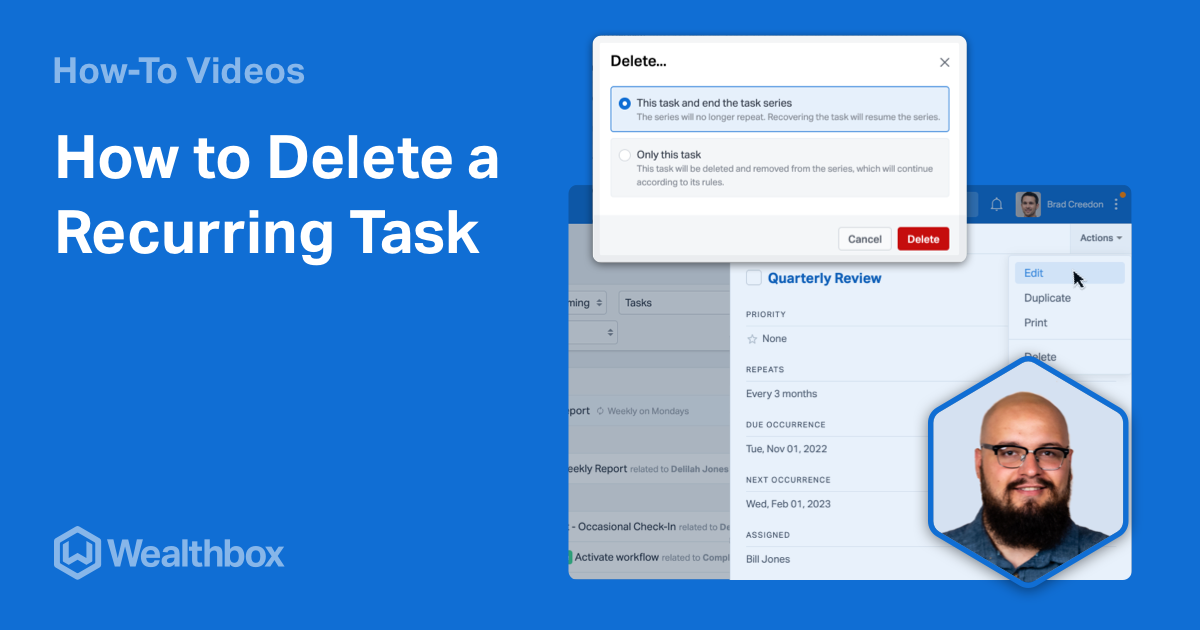1200x630 pixels.
Task: Choose Delete from the Actions menu
Action: [1040, 357]
